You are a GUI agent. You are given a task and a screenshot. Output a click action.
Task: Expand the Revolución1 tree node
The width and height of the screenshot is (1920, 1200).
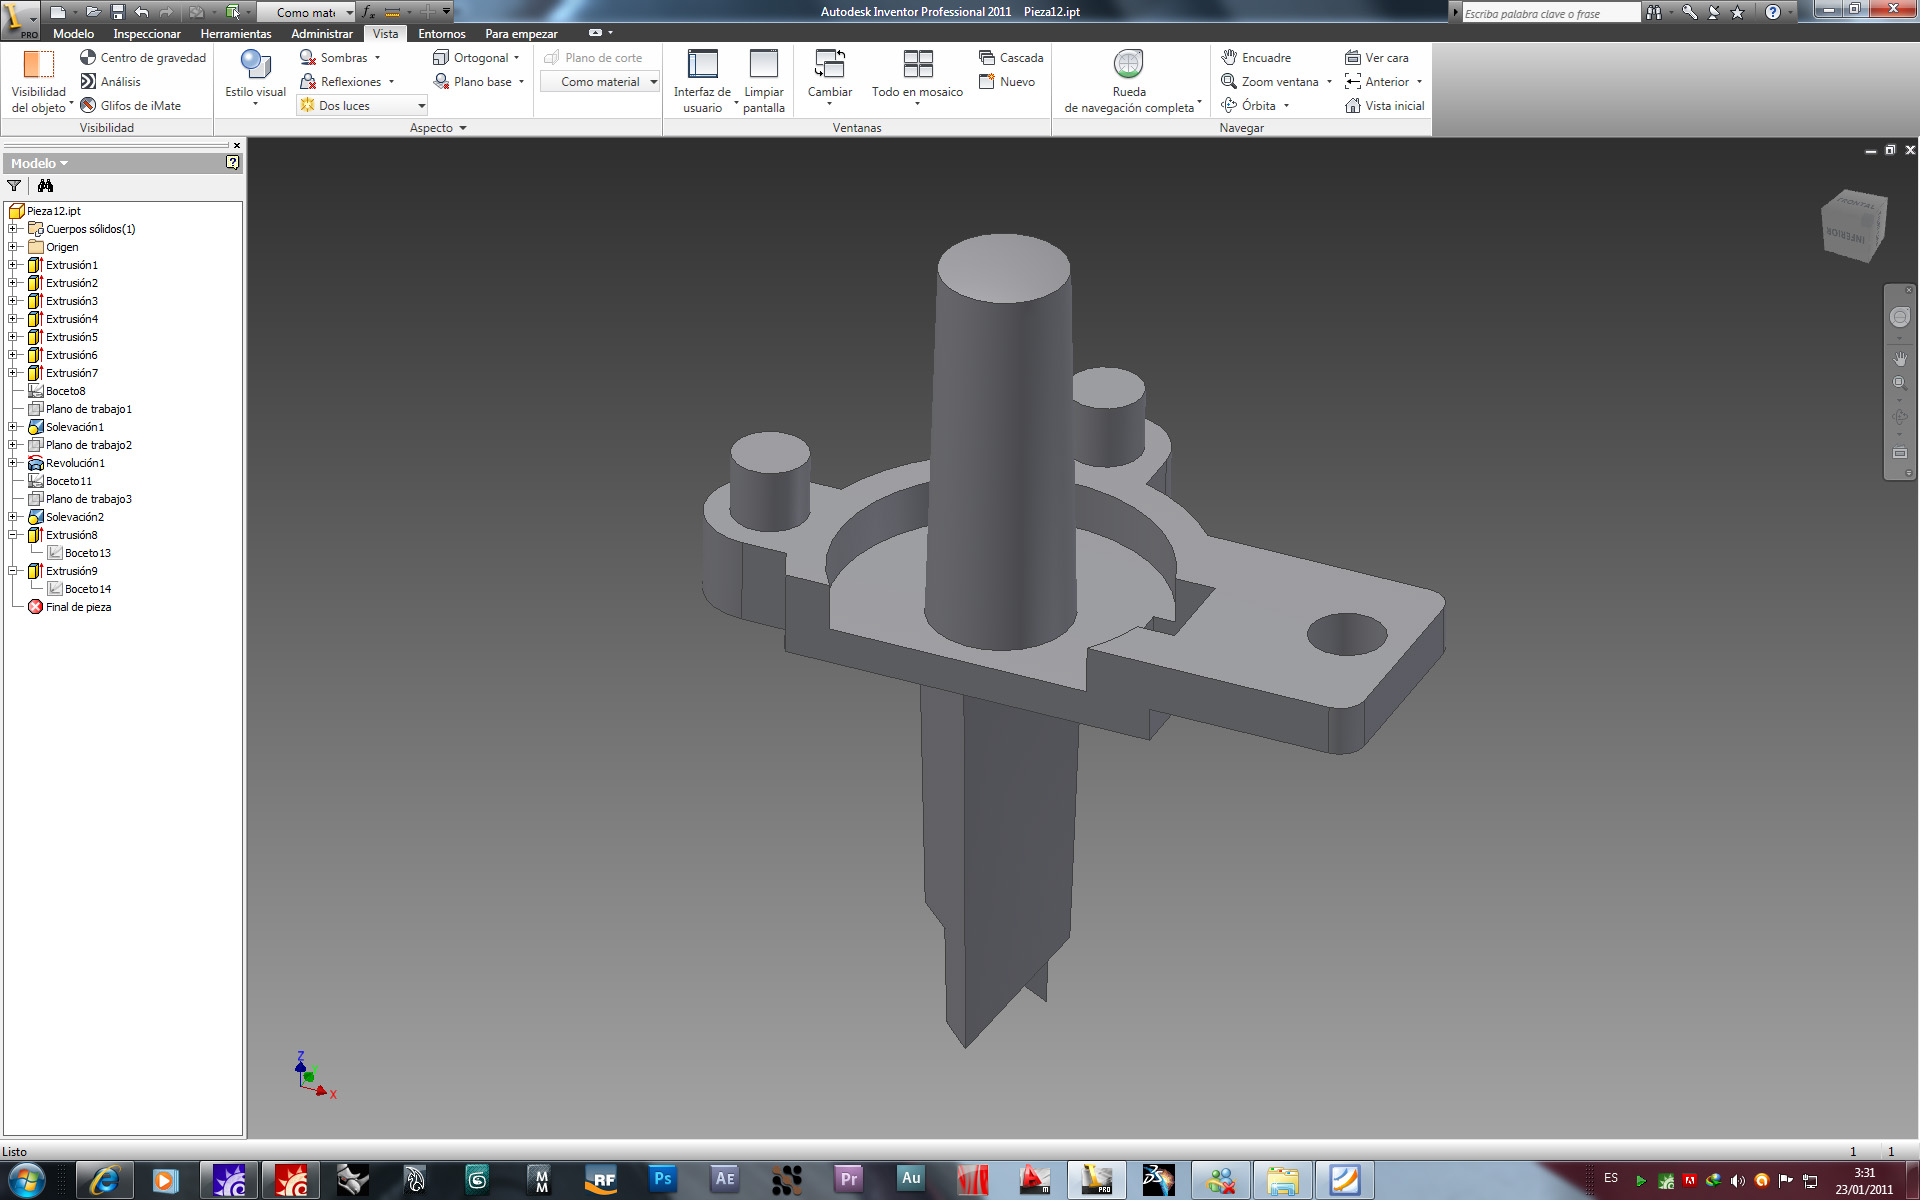pyautogui.click(x=13, y=463)
